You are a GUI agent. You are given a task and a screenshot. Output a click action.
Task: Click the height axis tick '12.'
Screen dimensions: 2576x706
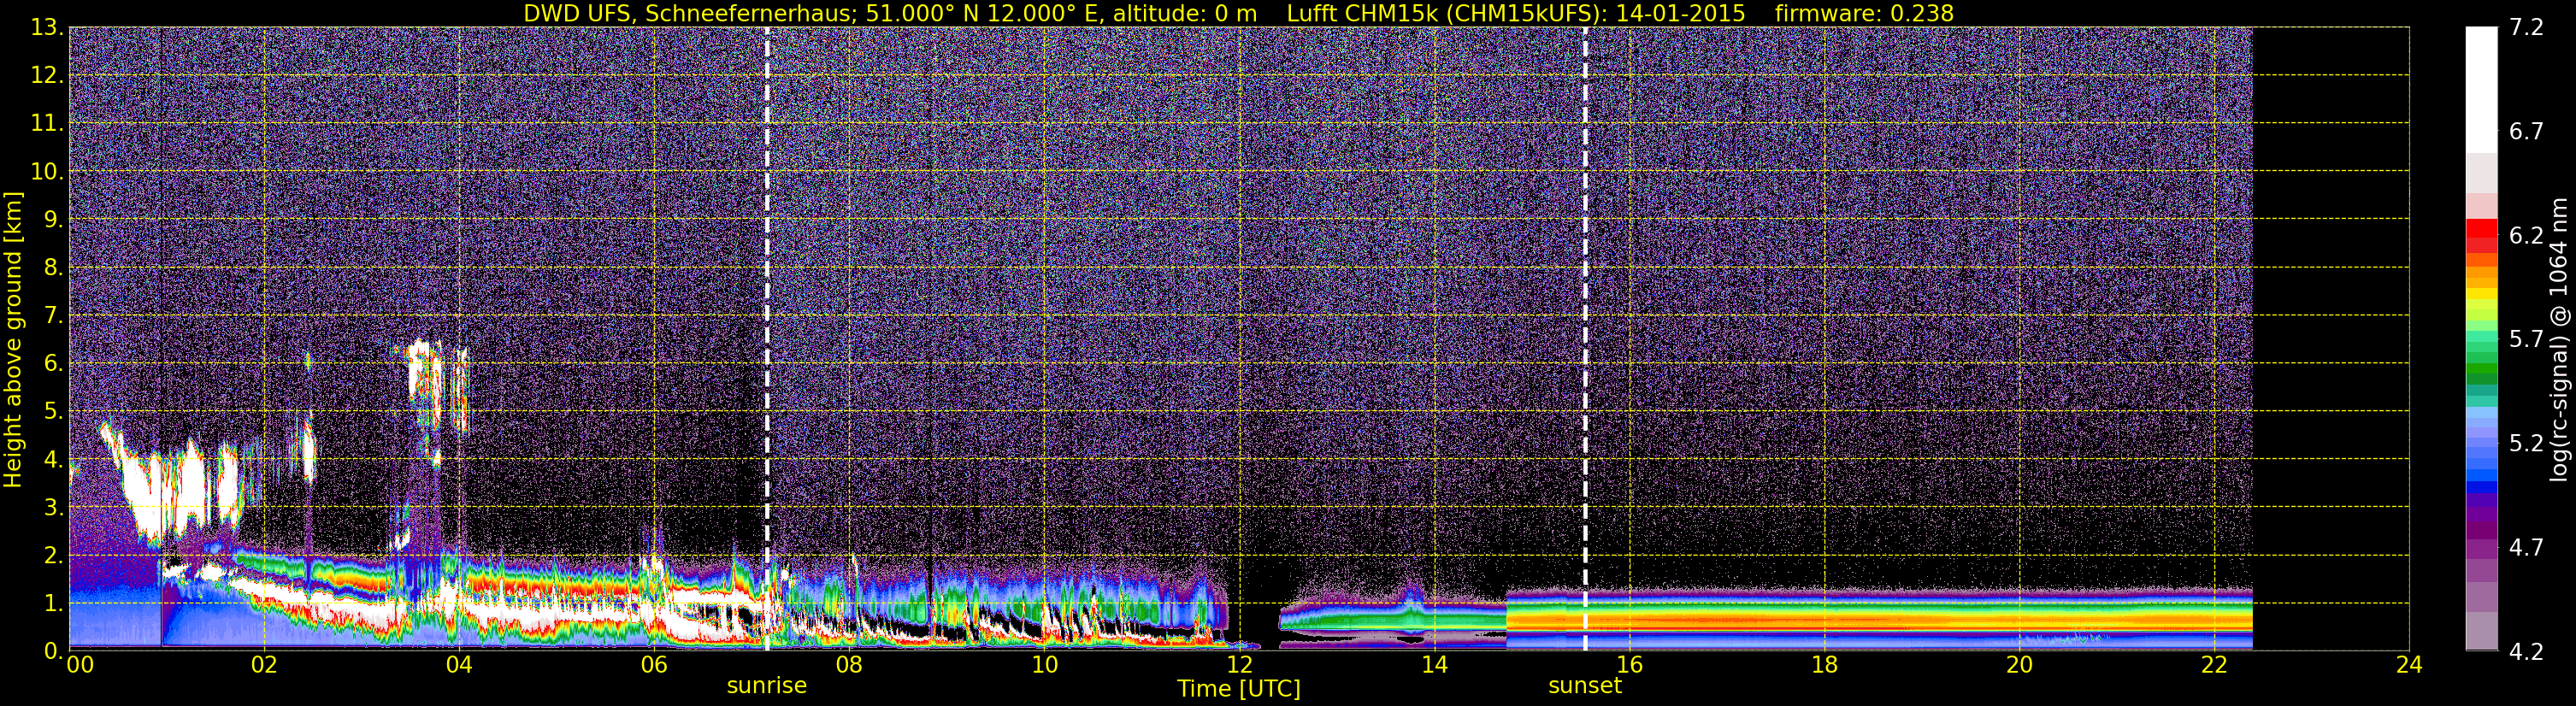coord(46,75)
